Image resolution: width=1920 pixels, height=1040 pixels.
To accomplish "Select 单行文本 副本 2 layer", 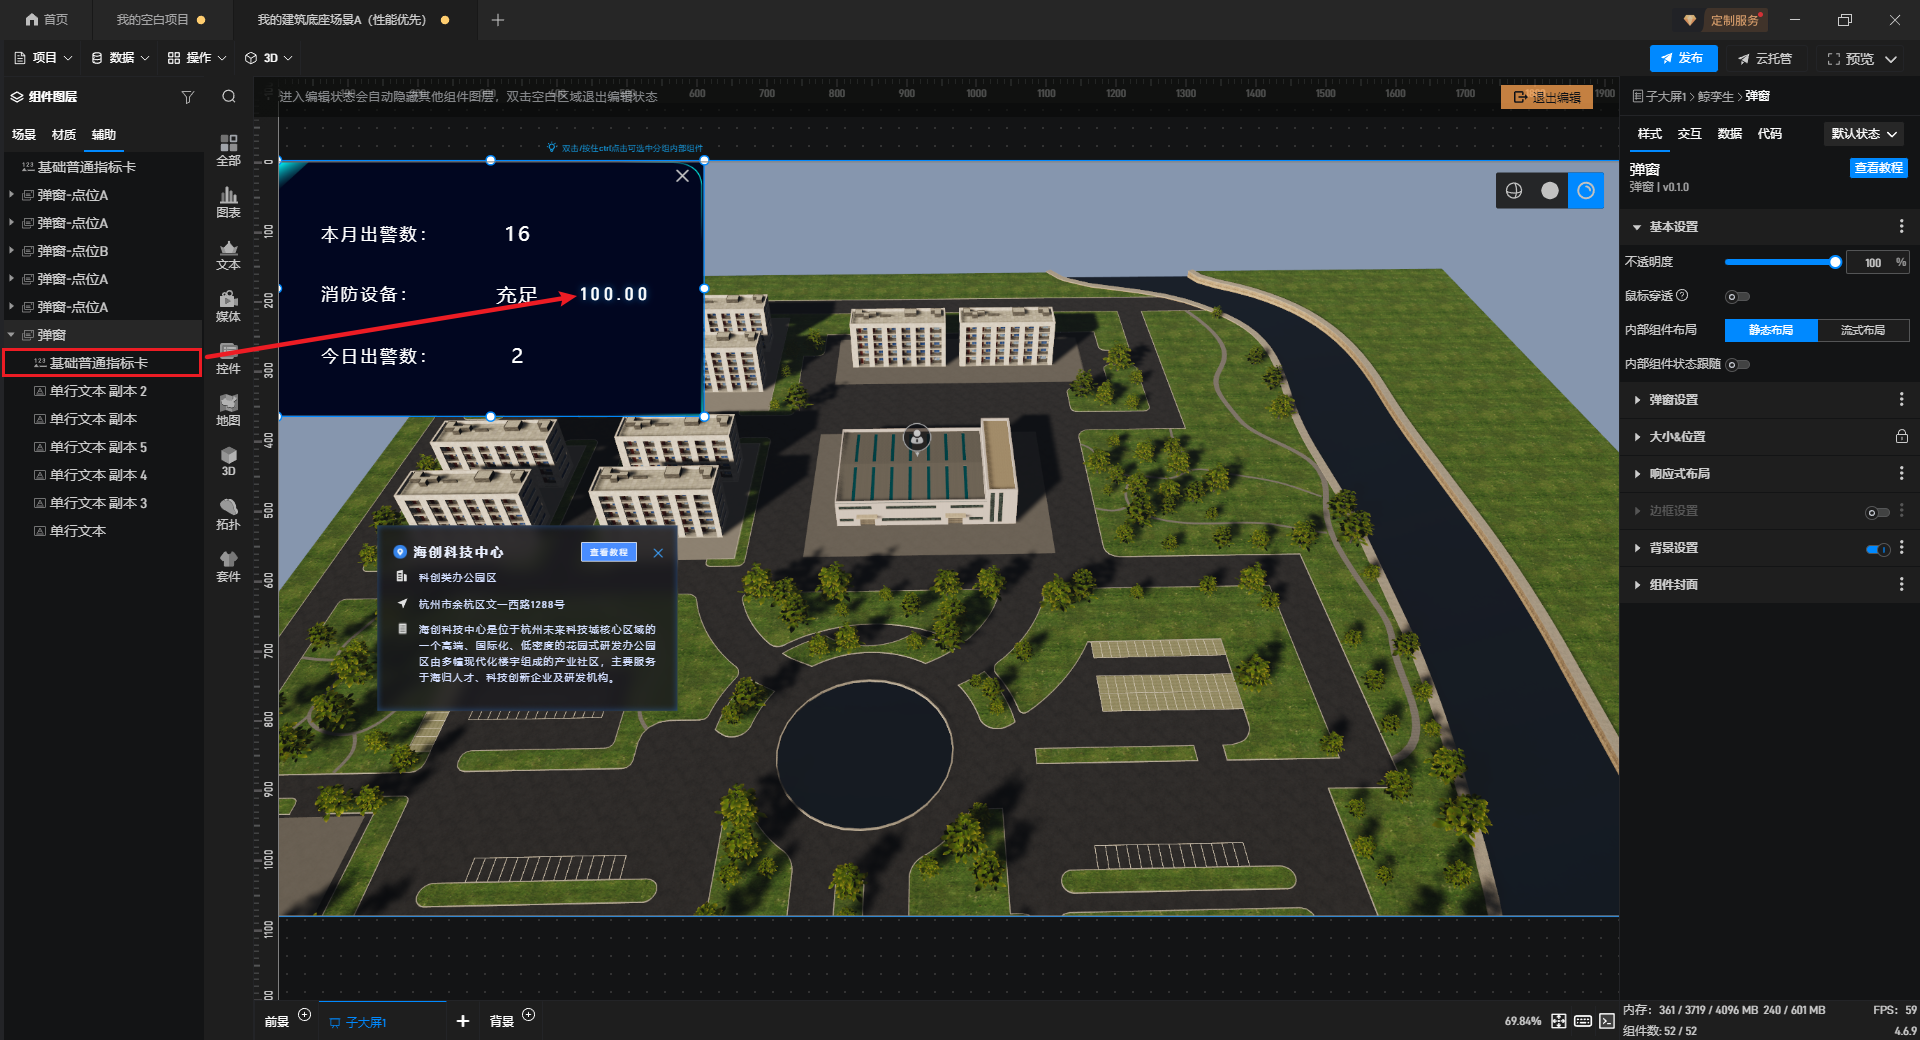I will (98, 391).
